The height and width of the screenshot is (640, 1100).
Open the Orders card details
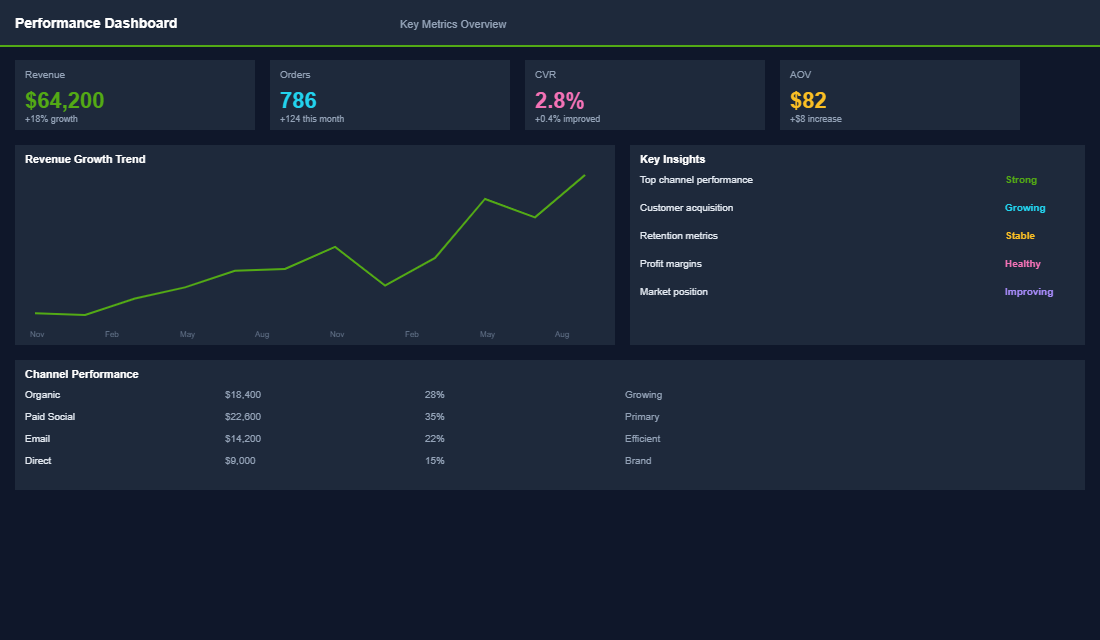(389, 95)
